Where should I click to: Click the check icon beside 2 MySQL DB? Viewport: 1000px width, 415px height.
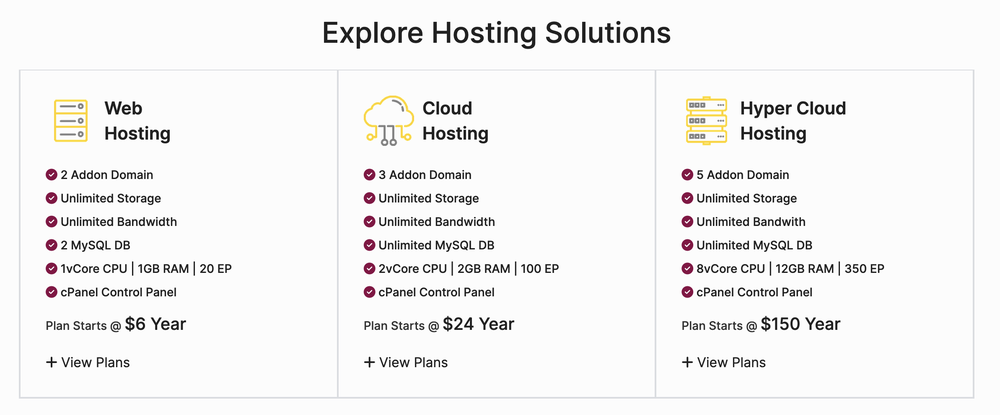pos(52,245)
